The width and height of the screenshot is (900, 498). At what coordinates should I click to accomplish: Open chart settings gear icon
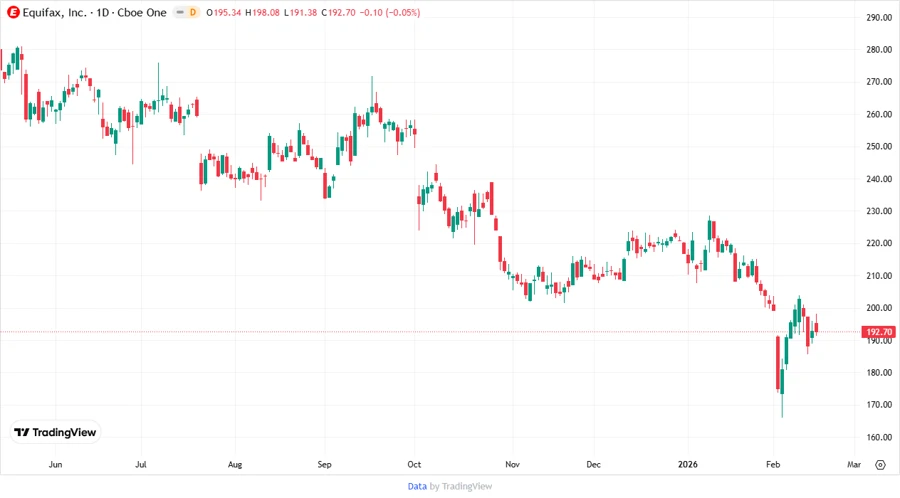[880, 465]
